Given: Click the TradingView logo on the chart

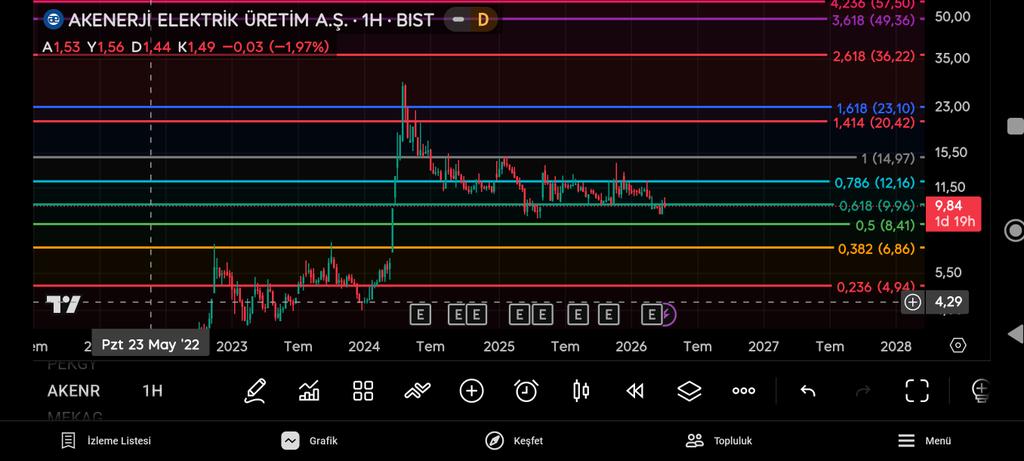Looking at the screenshot, I should tap(63, 304).
